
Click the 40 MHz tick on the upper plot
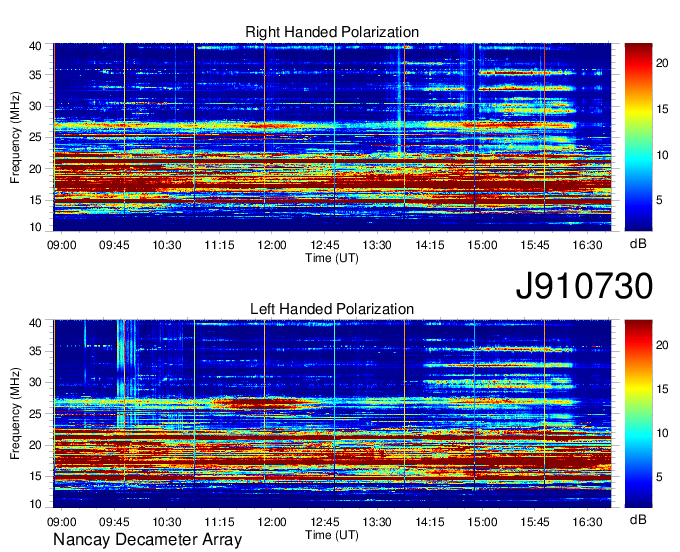click(35, 46)
